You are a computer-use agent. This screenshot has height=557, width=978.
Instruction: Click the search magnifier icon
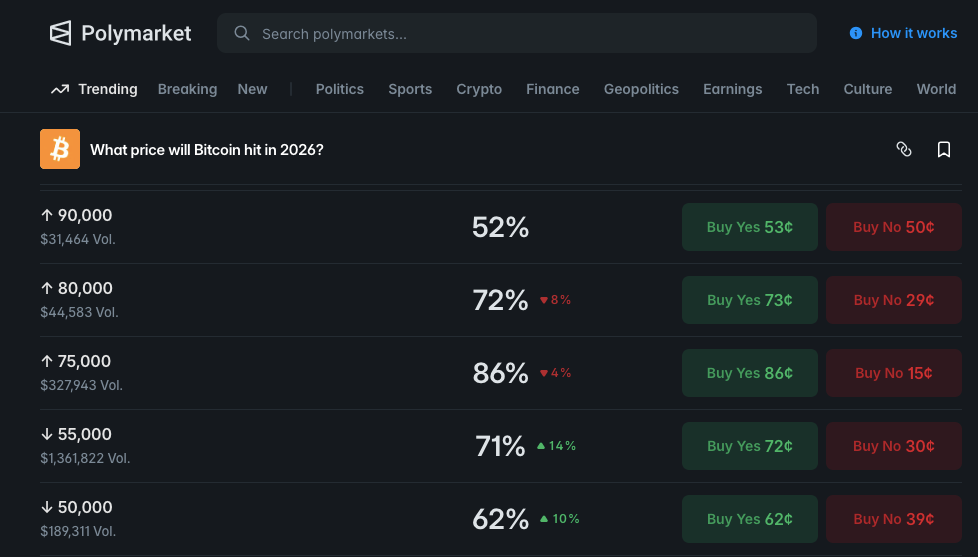(241, 33)
